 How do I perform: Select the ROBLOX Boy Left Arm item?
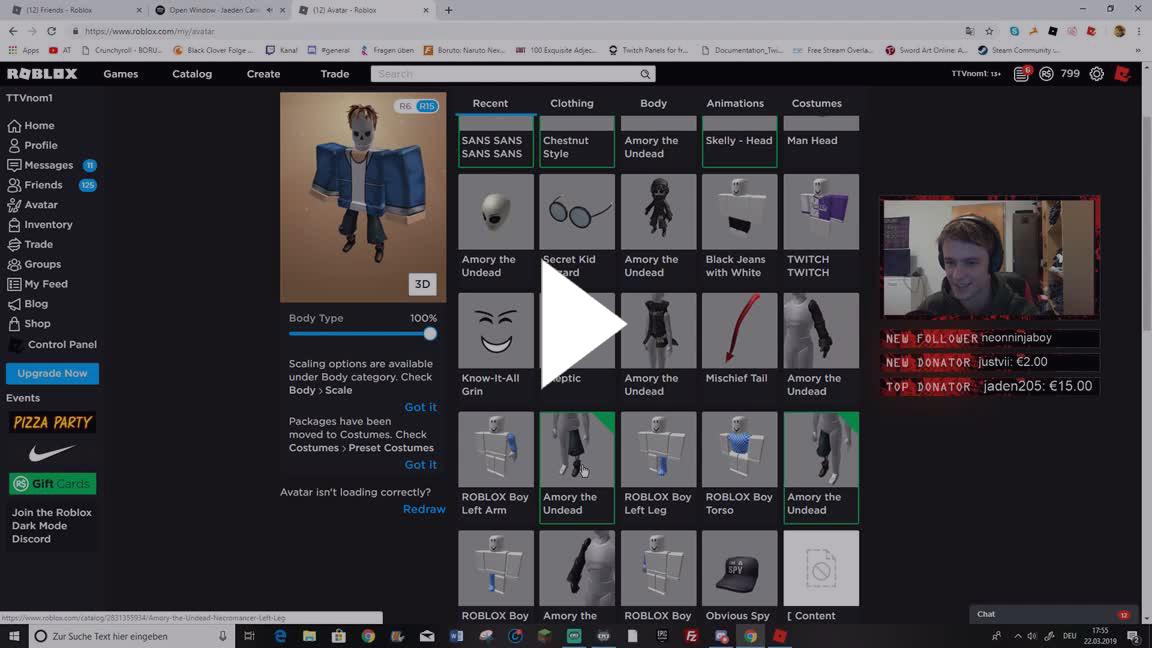point(496,464)
